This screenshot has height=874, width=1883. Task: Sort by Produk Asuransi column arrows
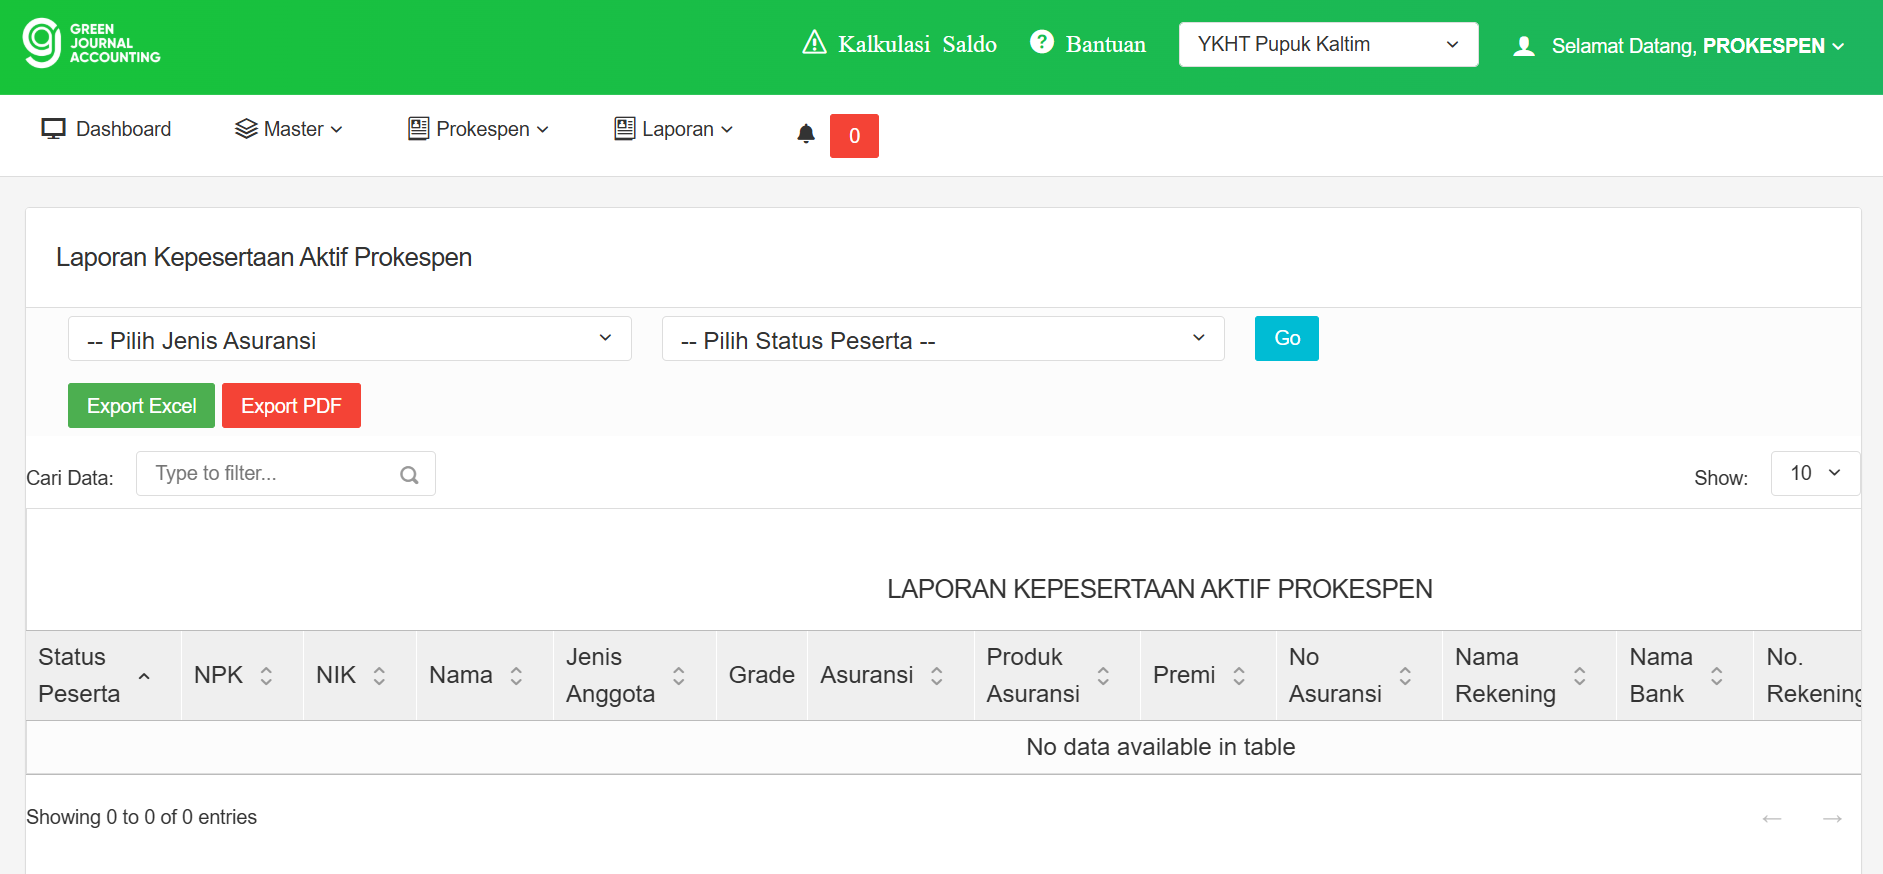1103,676
